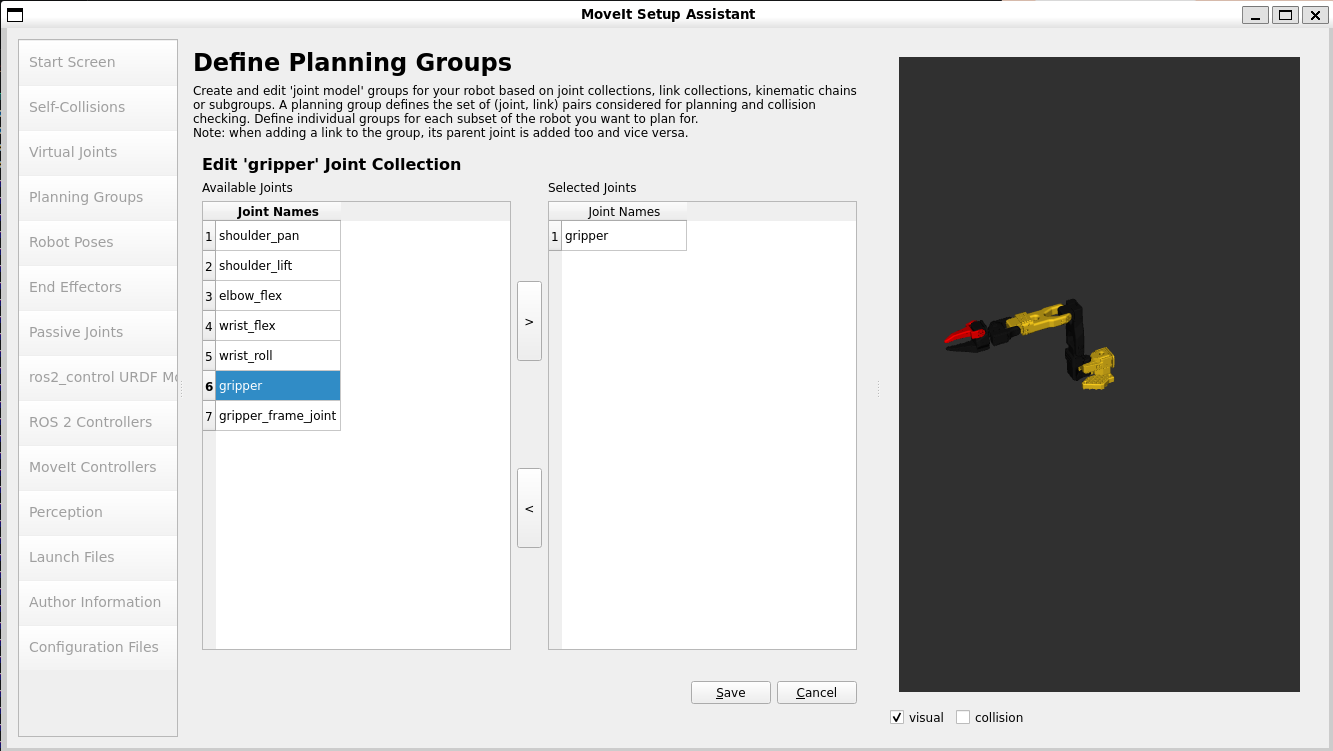This screenshot has height=751, width=1333.
Task: Select shoulder_pan in Available Joints
Action: click(x=278, y=236)
